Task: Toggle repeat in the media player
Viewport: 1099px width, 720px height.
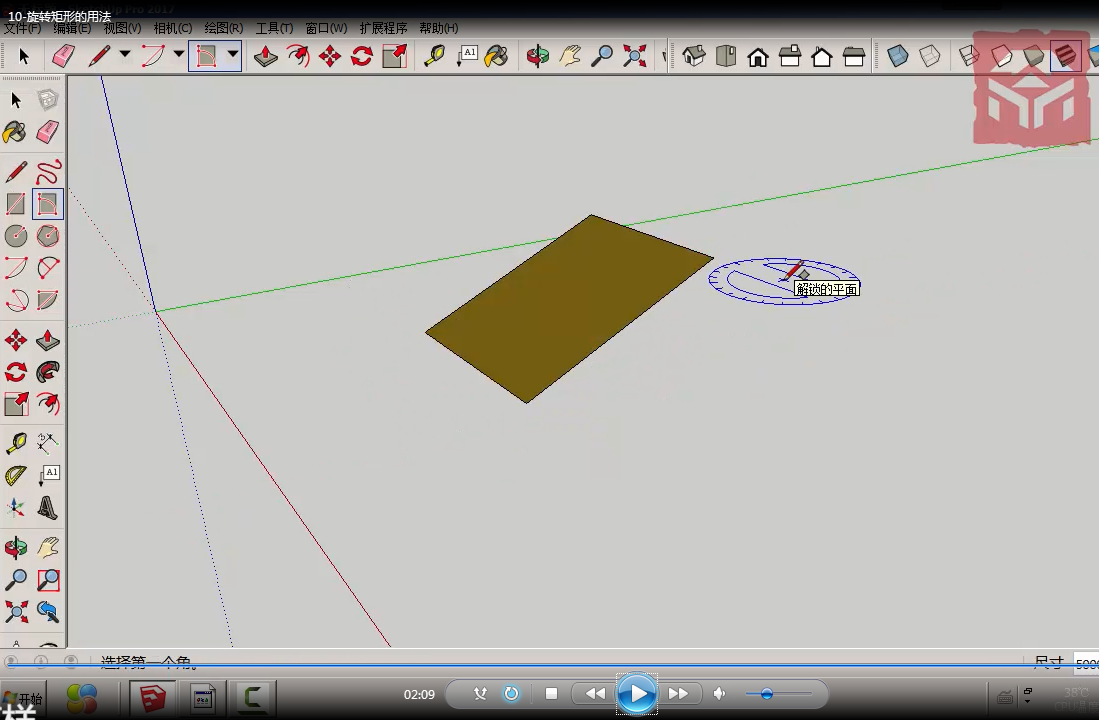Action: point(511,694)
